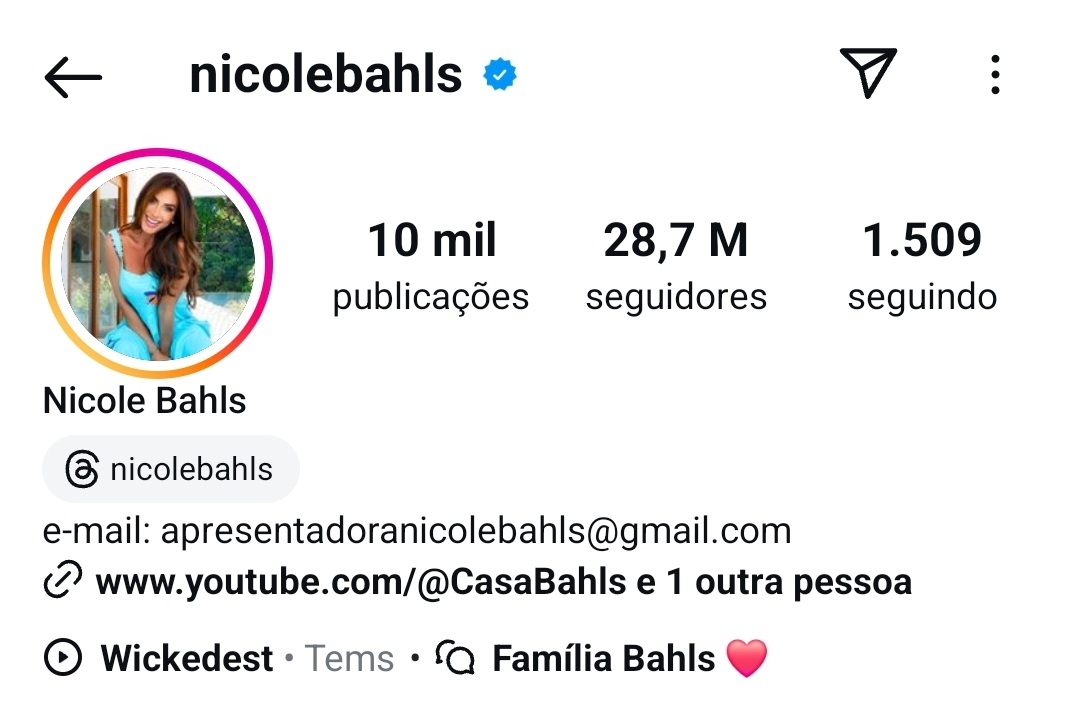
Task: Open the 10 mil publicações count
Action: pyautogui.click(x=431, y=267)
